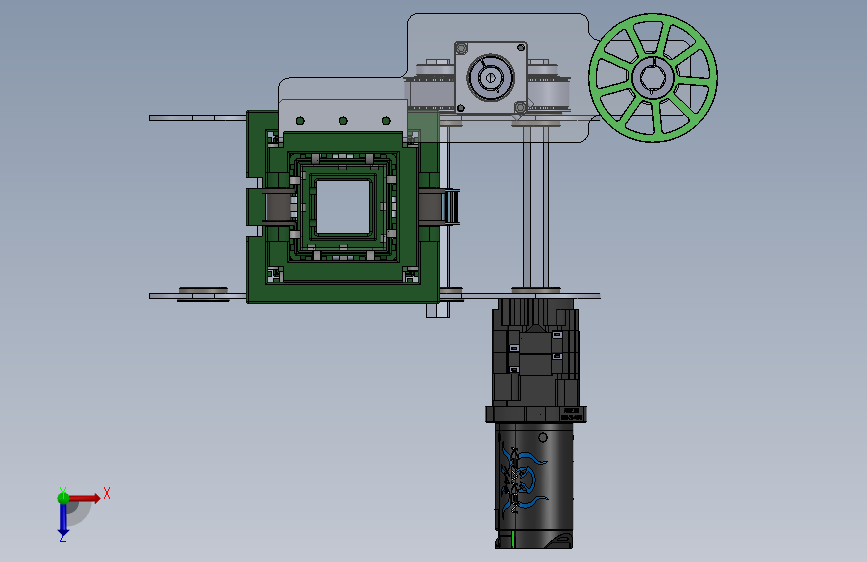The width and height of the screenshot is (867, 562).
Task: Select the round roller on the lower left rail
Action: 203,294
